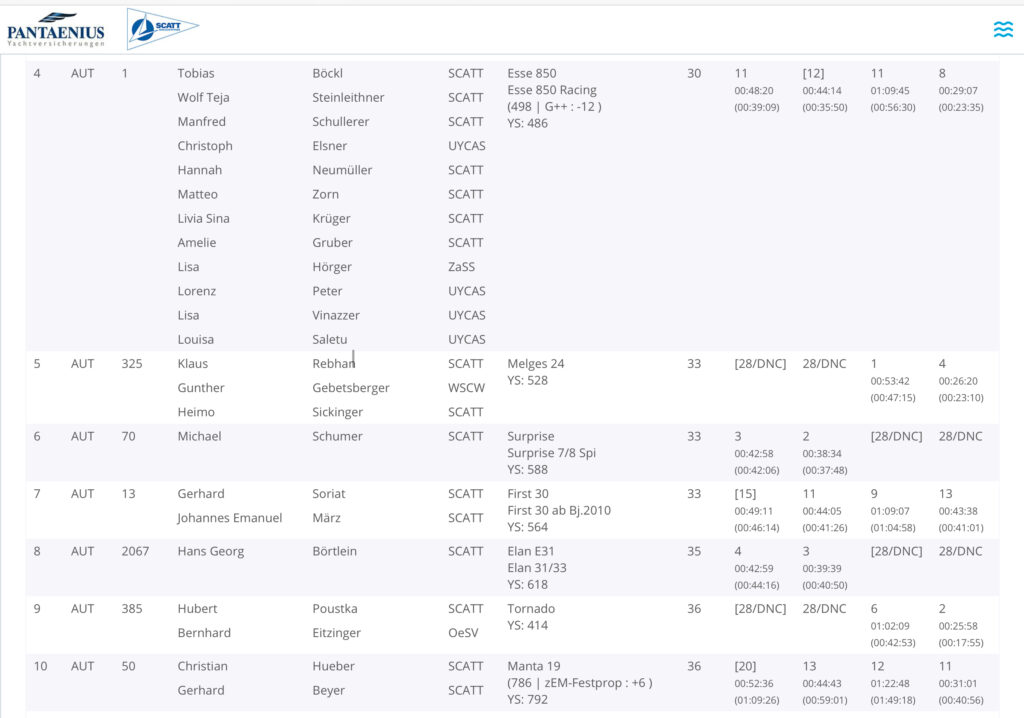Click the SCATT pennant logo
Screen dimensions: 1024x718
pos(163,29)
